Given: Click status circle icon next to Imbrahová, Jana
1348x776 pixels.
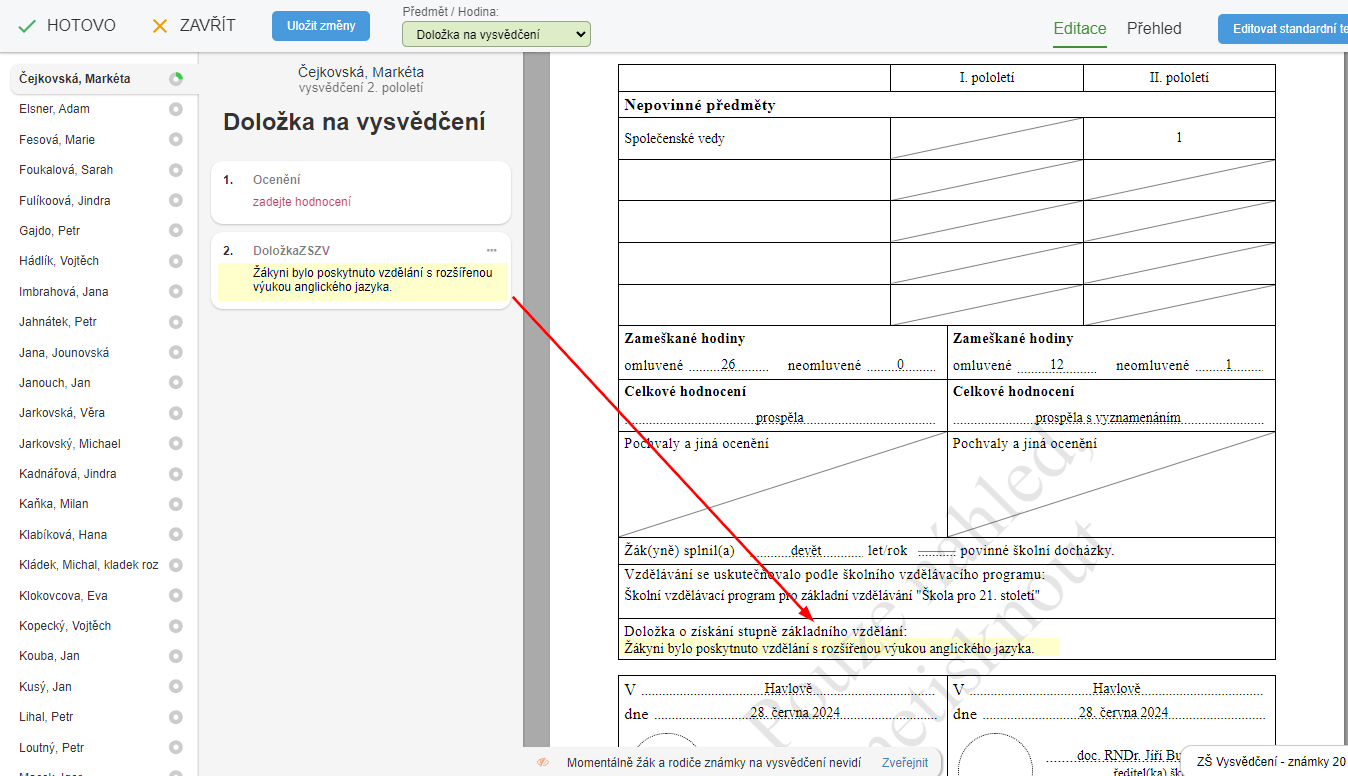Looking at the screenshot, I should tap(176, 292).
